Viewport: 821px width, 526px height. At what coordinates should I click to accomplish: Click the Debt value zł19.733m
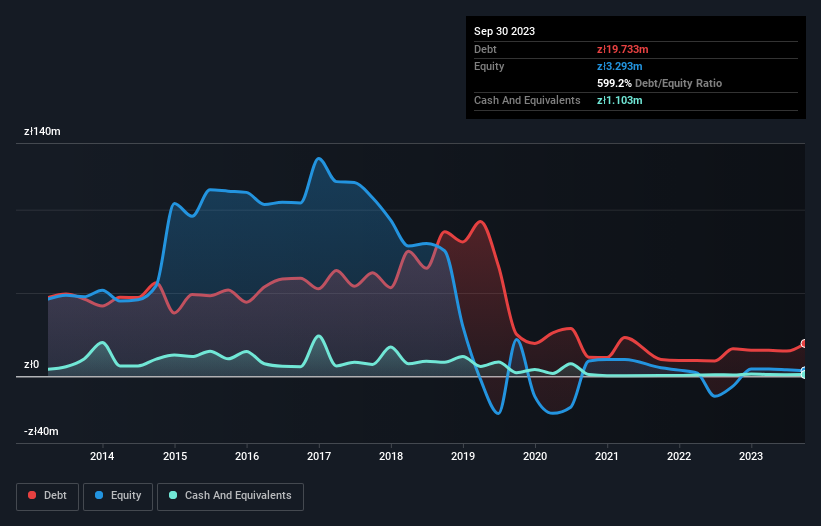point(623,49)
